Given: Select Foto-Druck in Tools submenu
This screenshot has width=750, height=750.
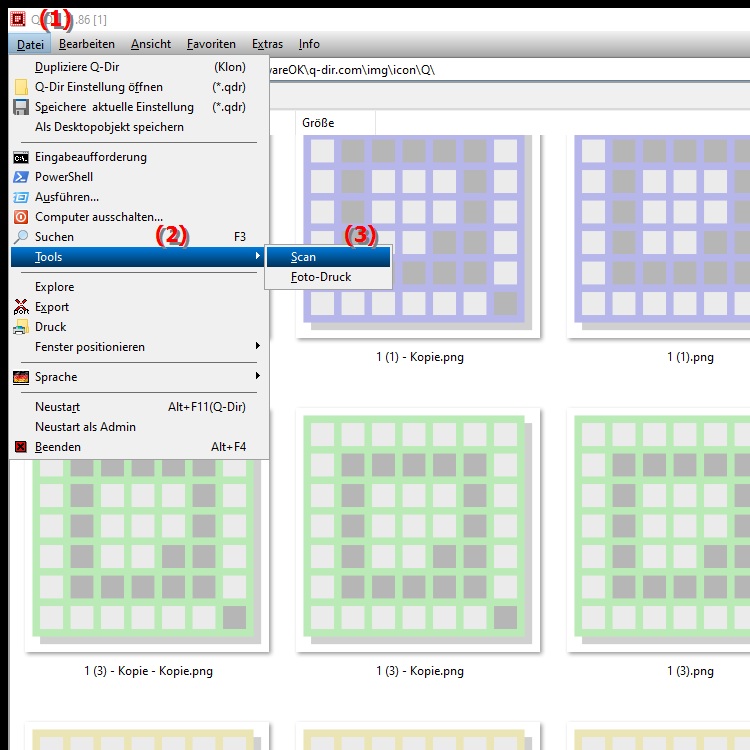Looking at the screenshot, I should 328,277.
